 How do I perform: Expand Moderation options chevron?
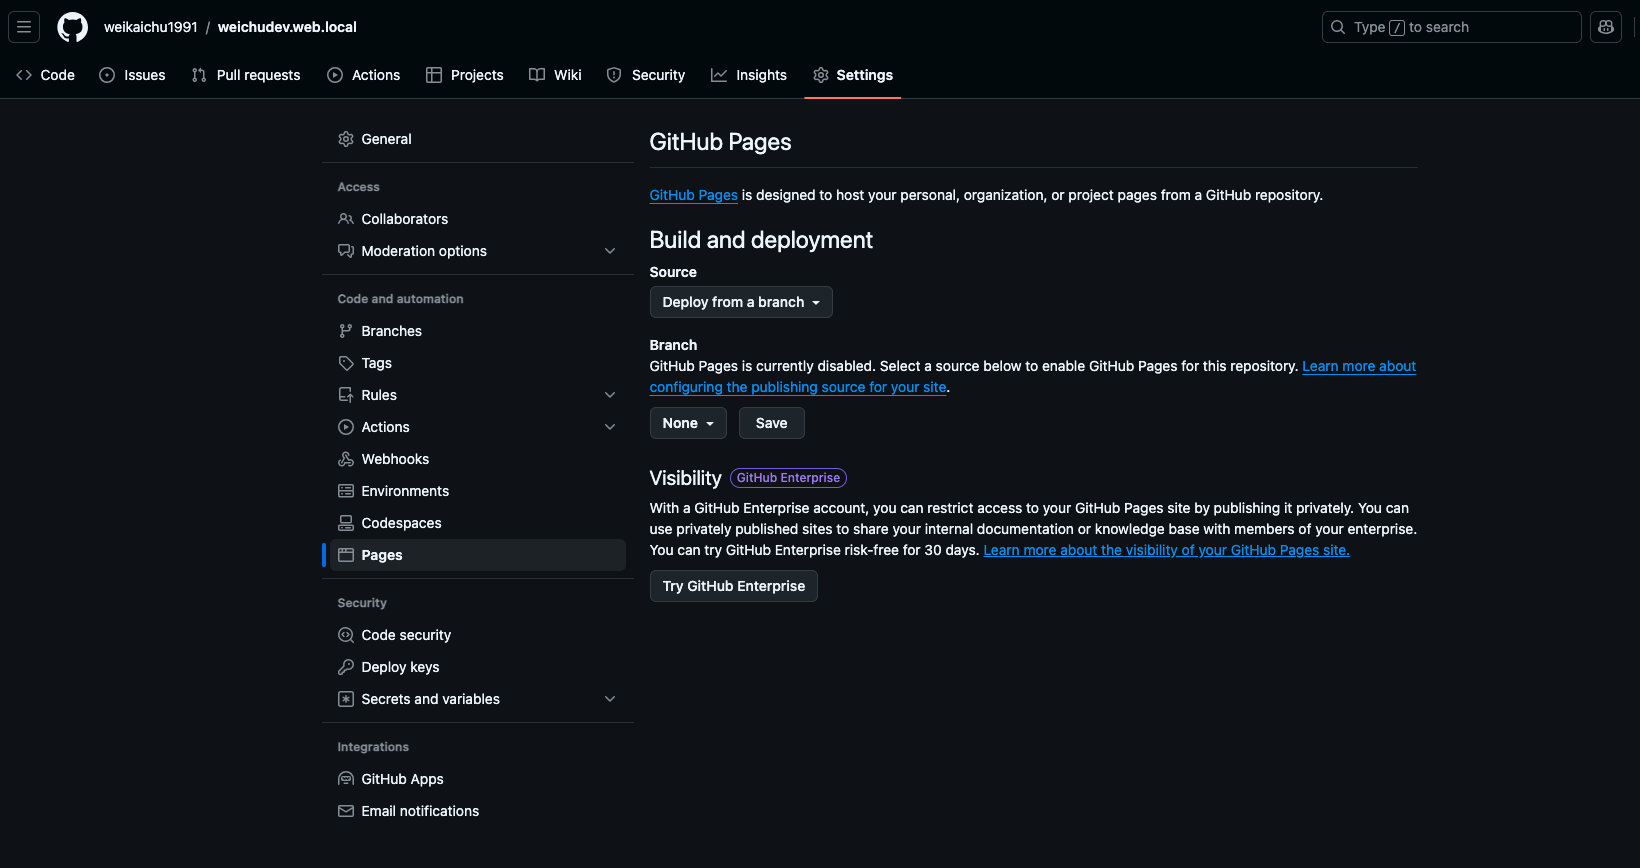pyautogui.click(x=610, y=251)
